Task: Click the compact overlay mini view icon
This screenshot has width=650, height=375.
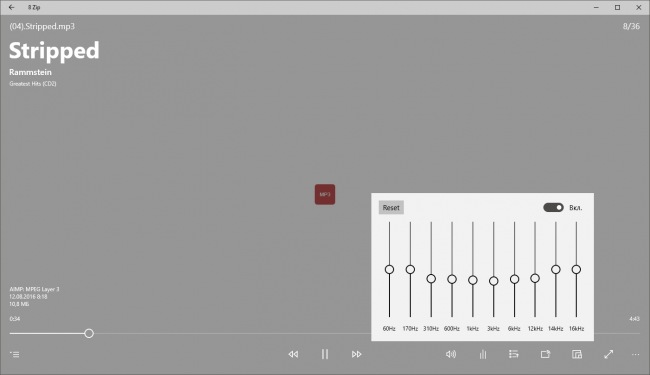Action: tap(577, 354)
